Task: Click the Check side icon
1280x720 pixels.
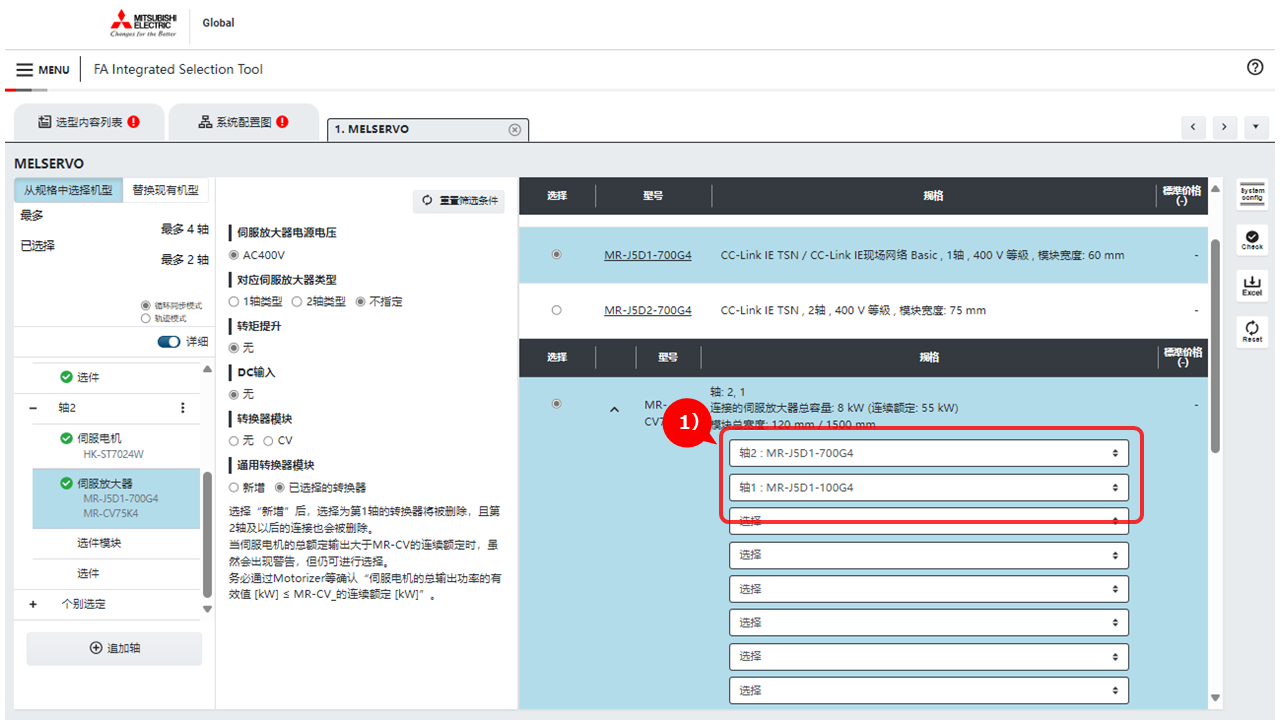Action: point(1252,239)
